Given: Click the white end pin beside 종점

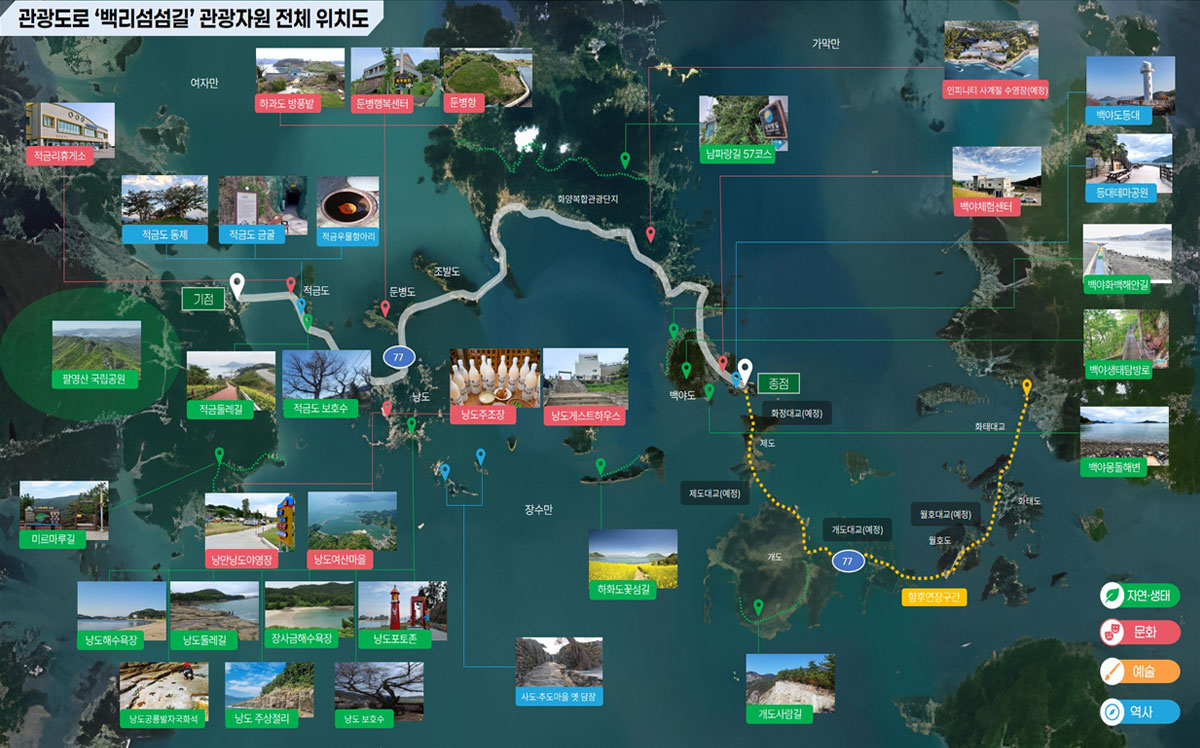Looking at the screenshot, I should [x=744, y=370].
